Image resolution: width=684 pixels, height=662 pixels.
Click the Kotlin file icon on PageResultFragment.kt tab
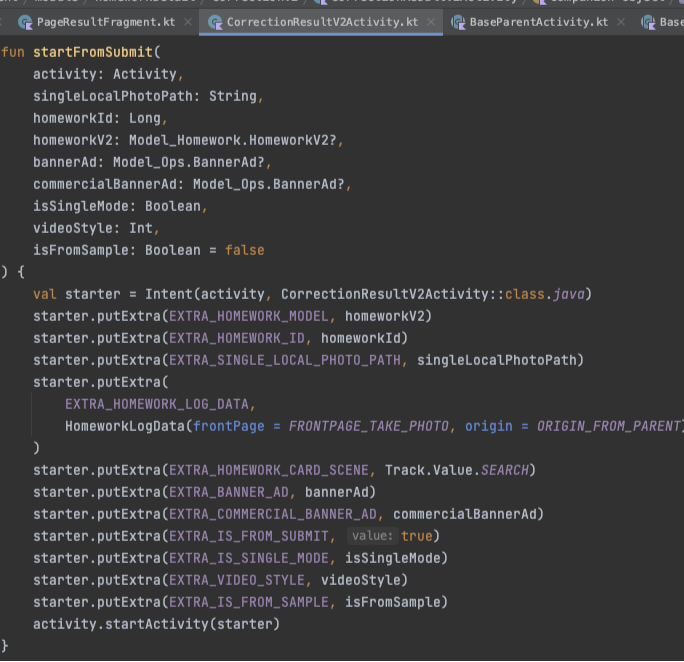coord(25,22)
